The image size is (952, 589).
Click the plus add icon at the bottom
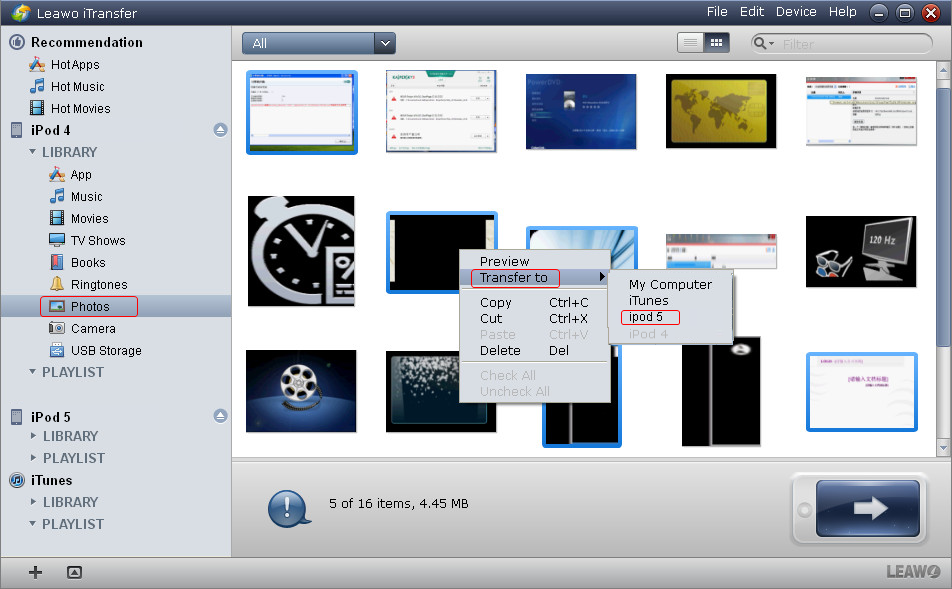(x=35, y=572)
